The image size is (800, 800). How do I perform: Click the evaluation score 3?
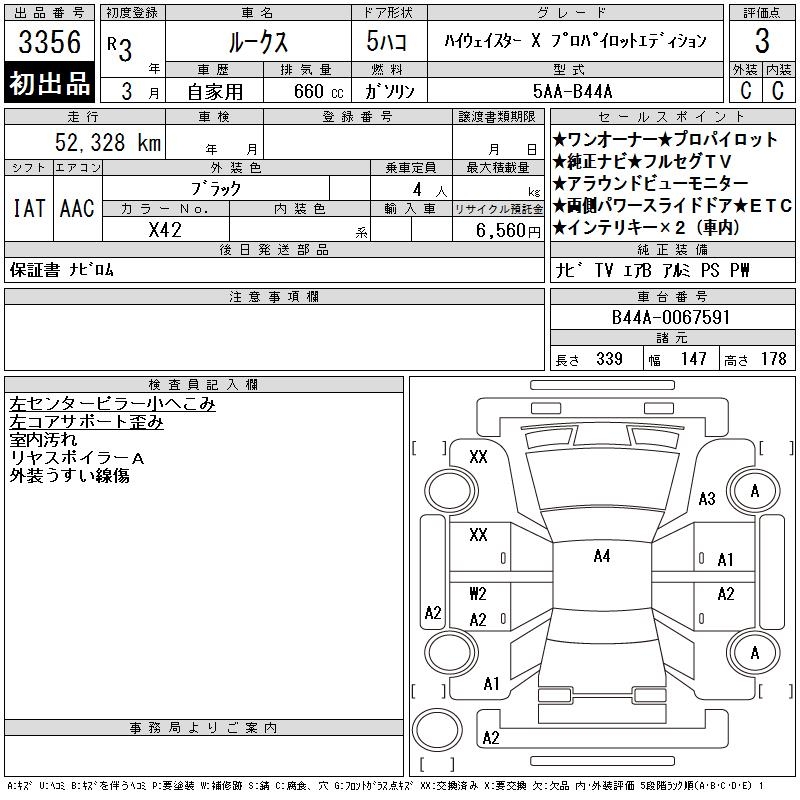[762, 42]
